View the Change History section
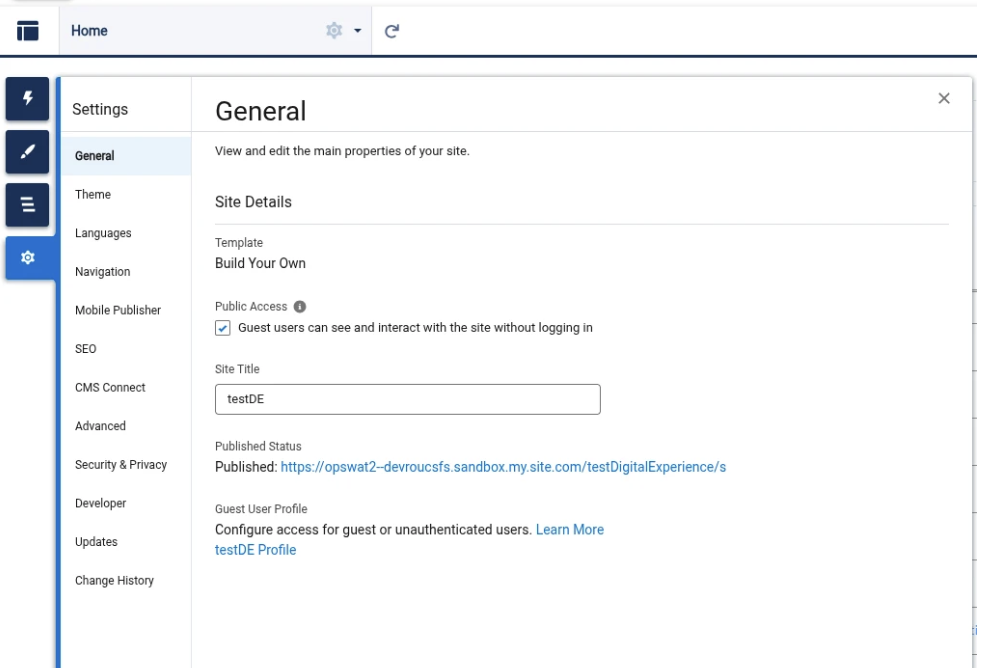 tap(114, 581)
